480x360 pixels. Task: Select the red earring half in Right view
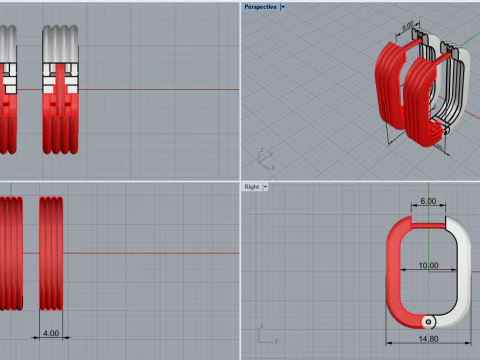click(393, 273)
